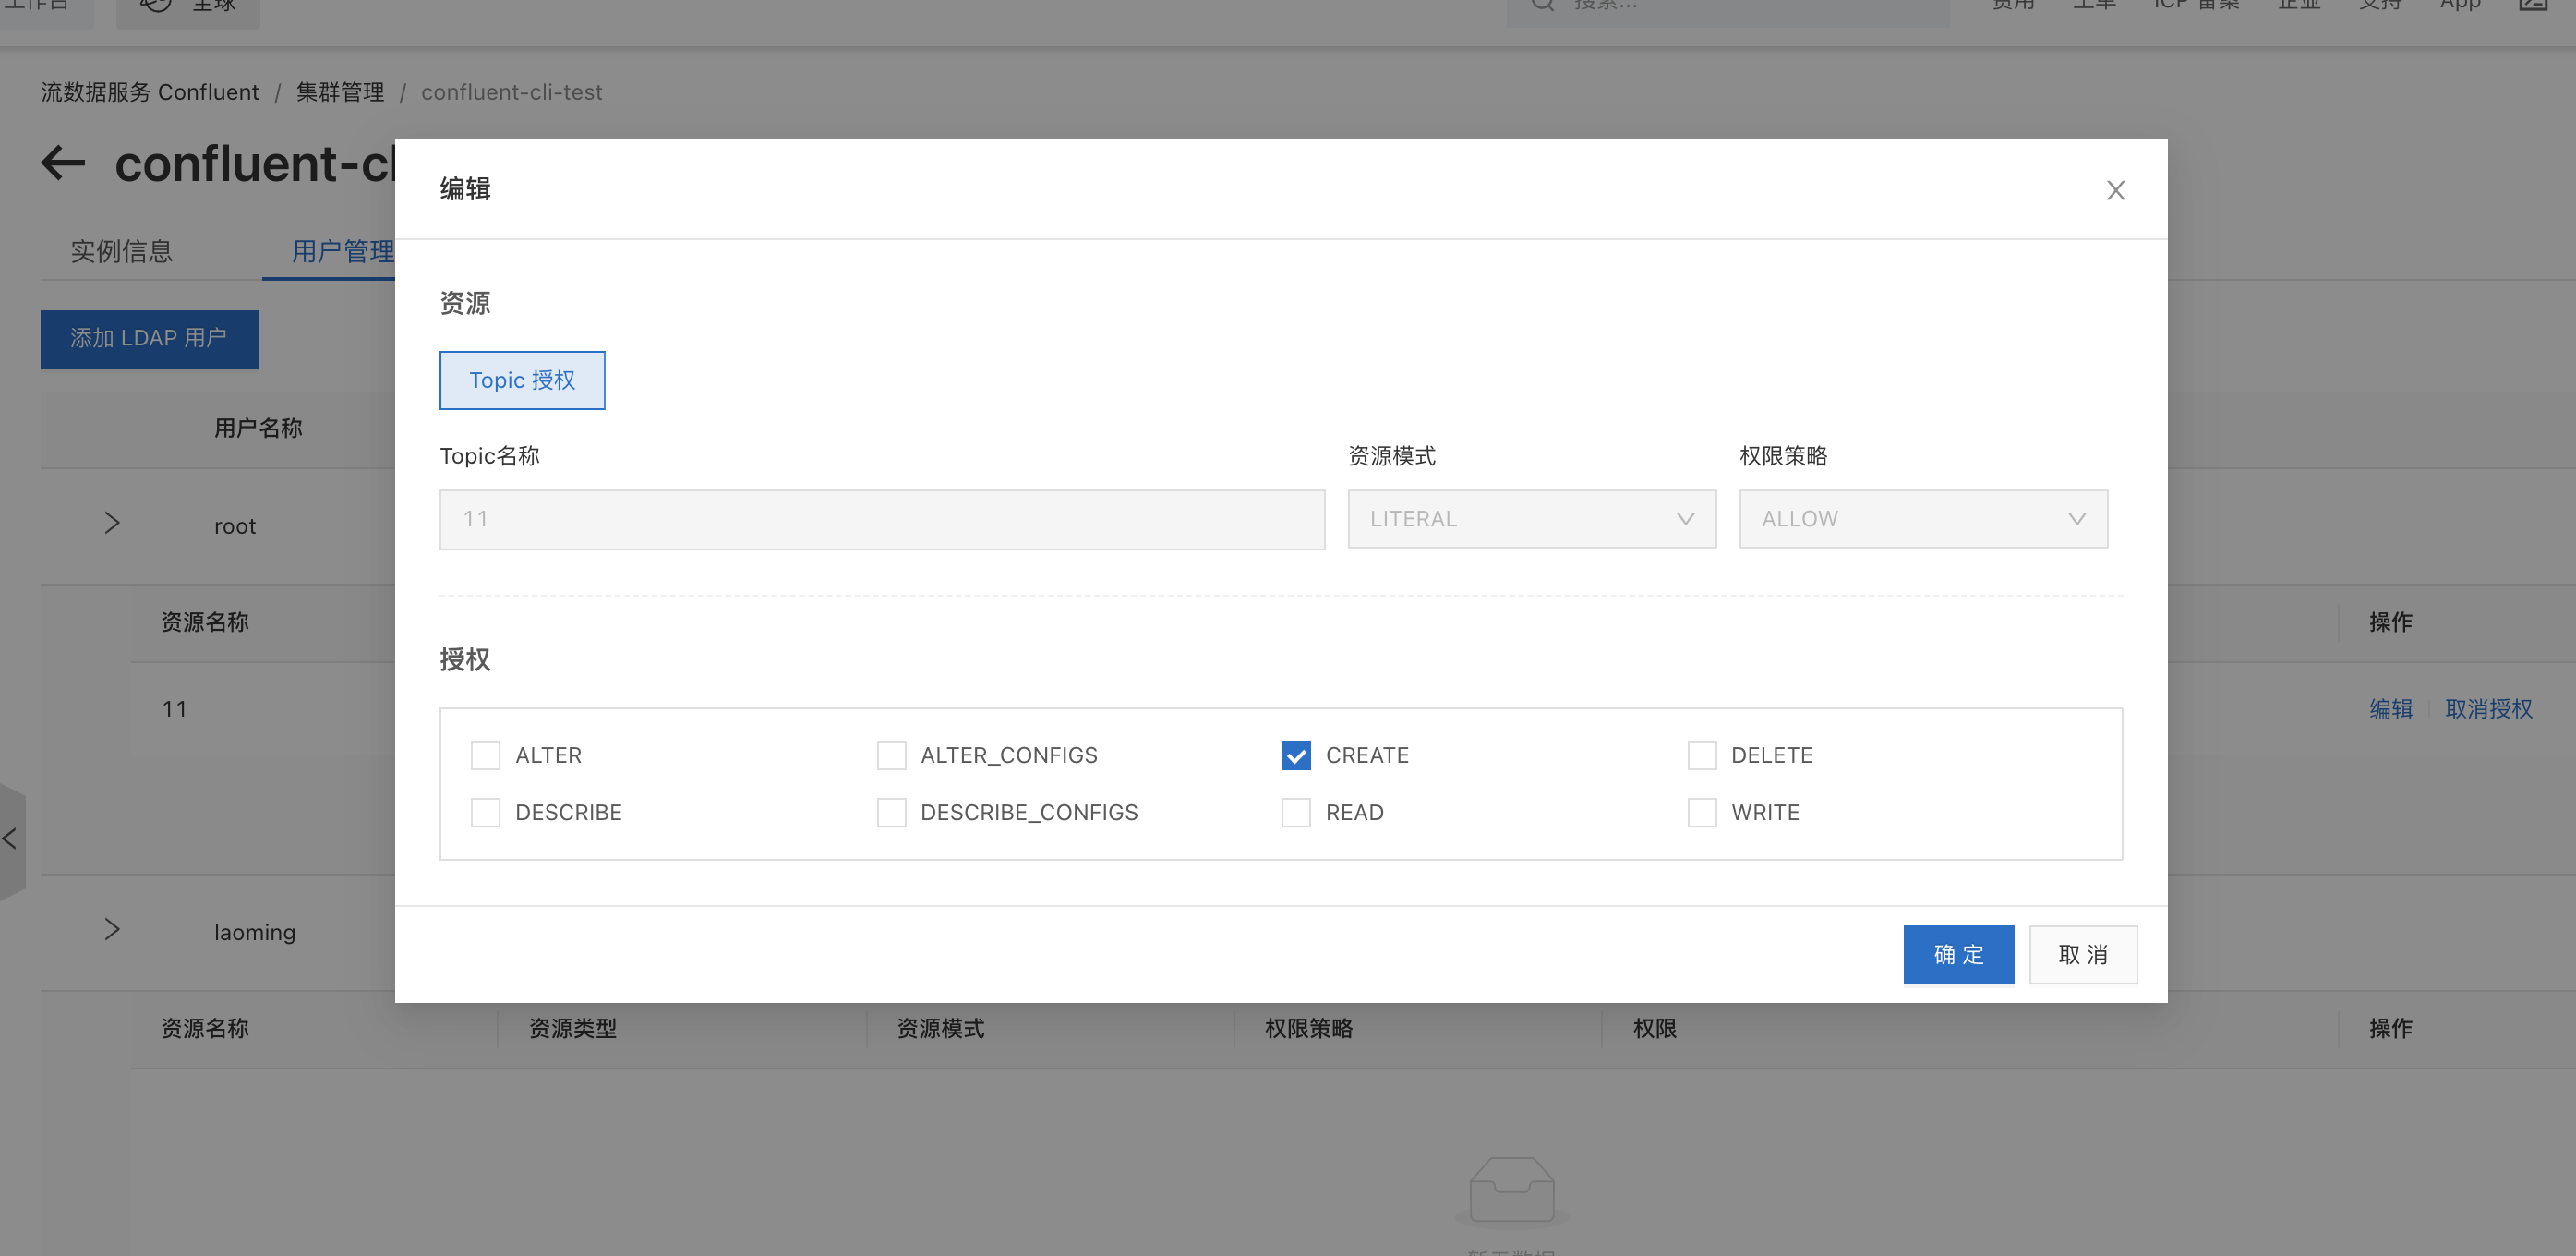Tick the DESCRIBE_CONFIGS checkbox
The height and width of the screenshot is (1256, 2576).
tap(891, 812)
